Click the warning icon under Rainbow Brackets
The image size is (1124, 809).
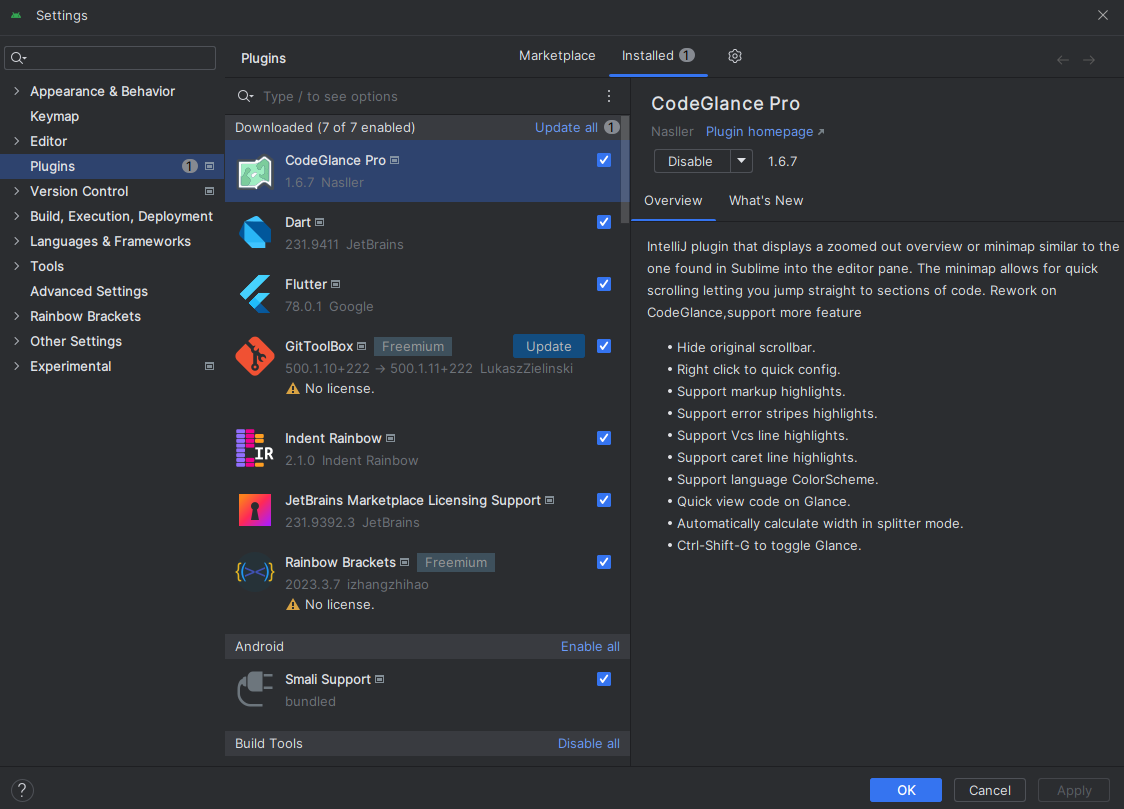tap(292, 605)
